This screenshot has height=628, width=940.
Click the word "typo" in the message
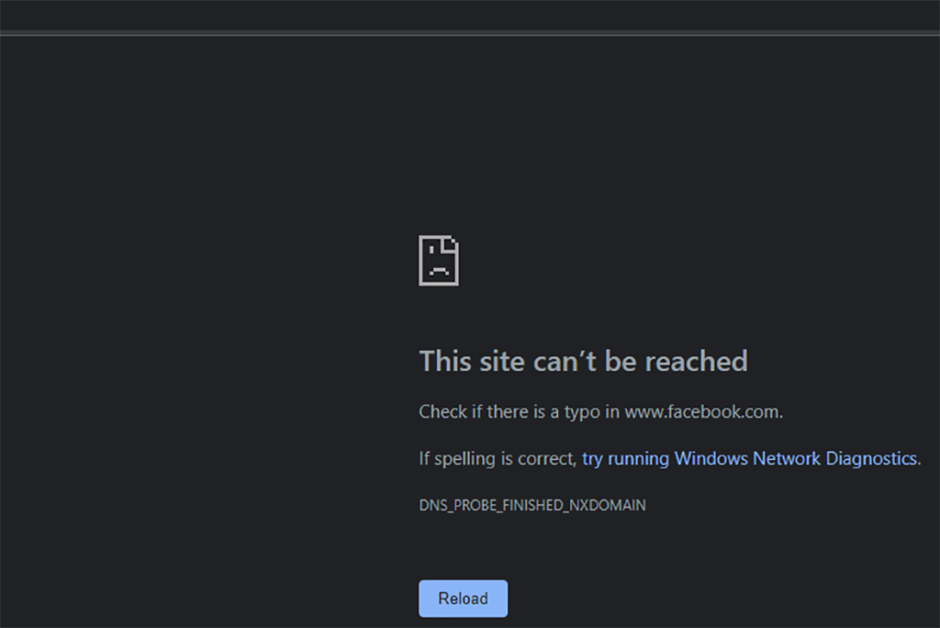[582, 412]
